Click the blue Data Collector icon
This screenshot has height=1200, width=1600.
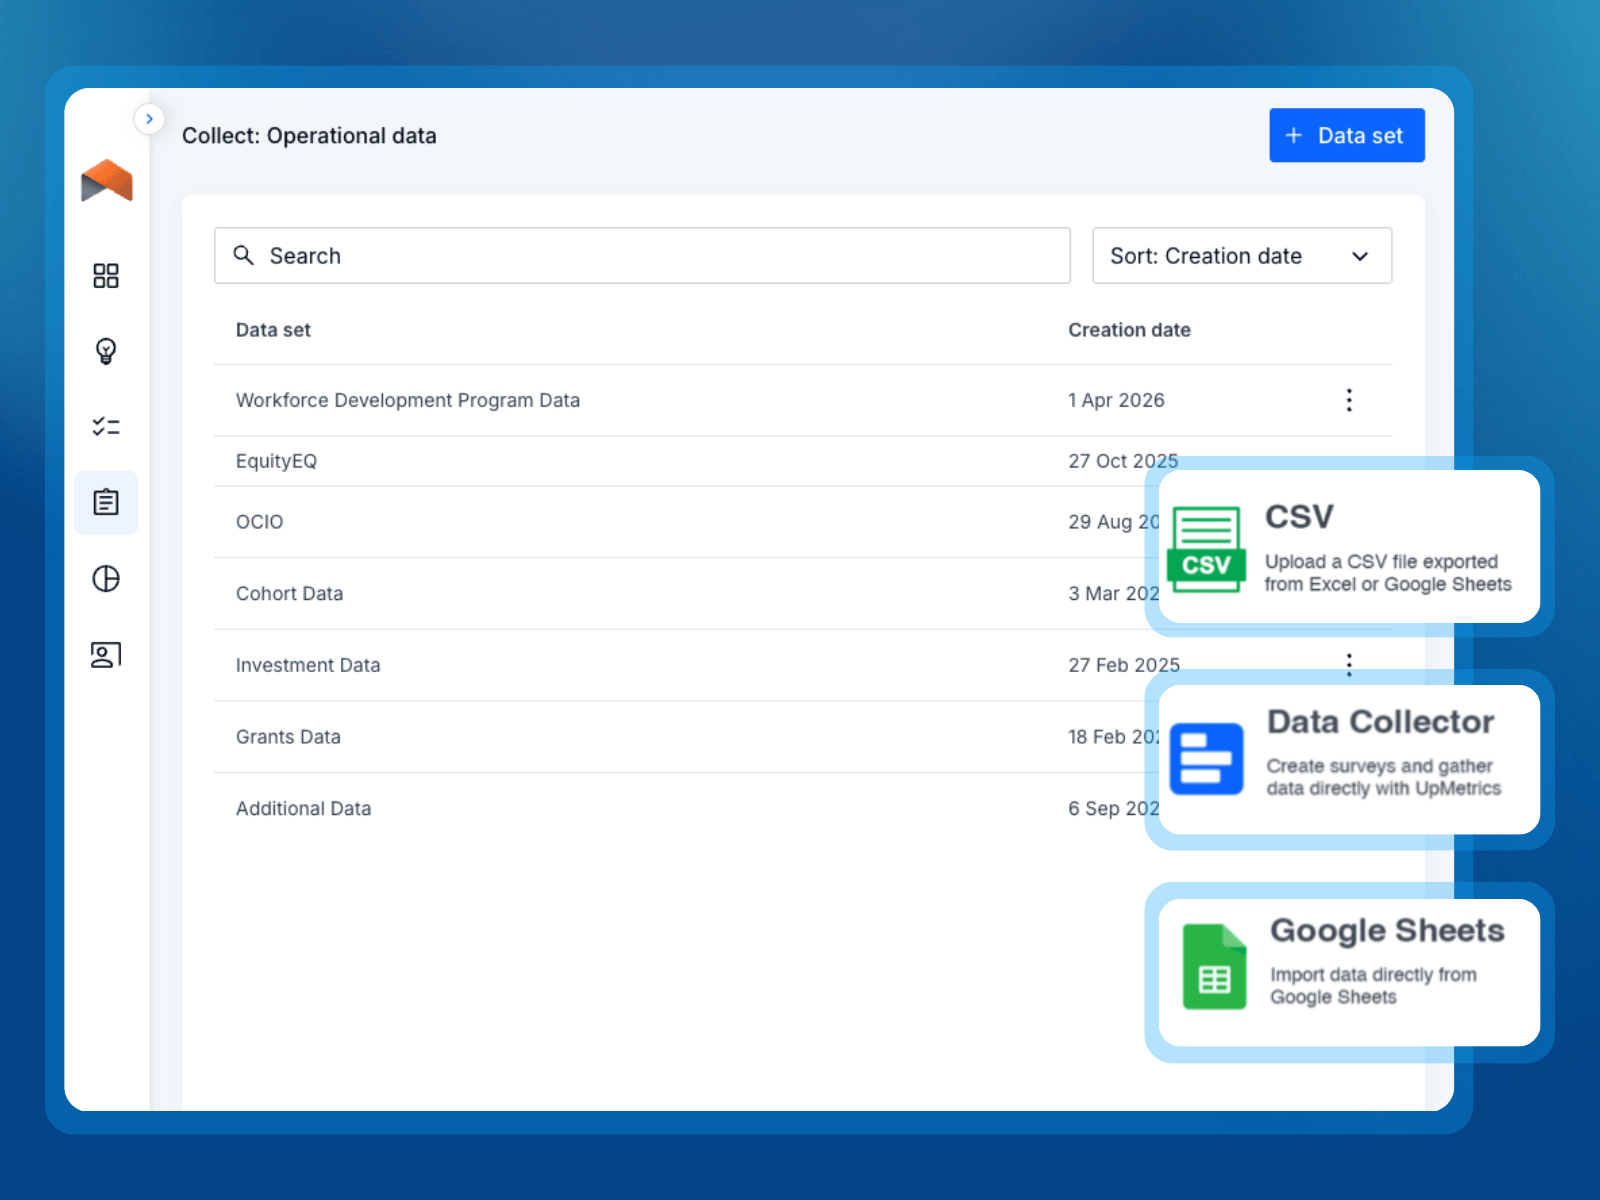tap(1206, 759)
